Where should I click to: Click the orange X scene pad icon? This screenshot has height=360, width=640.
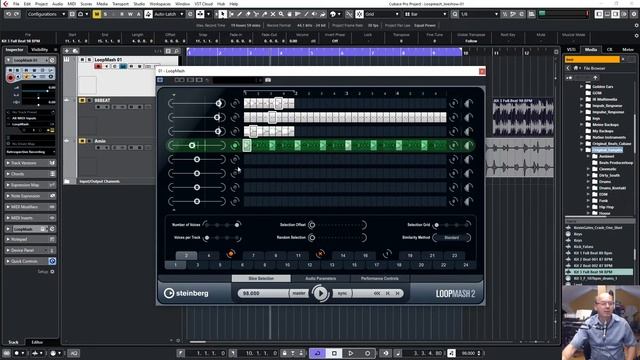[320, 254]
